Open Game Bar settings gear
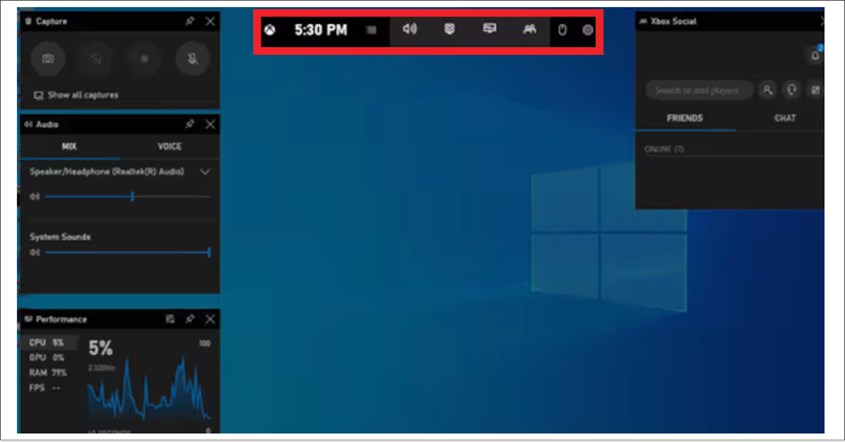Screen dimensions: 845x442 point(587,30)
